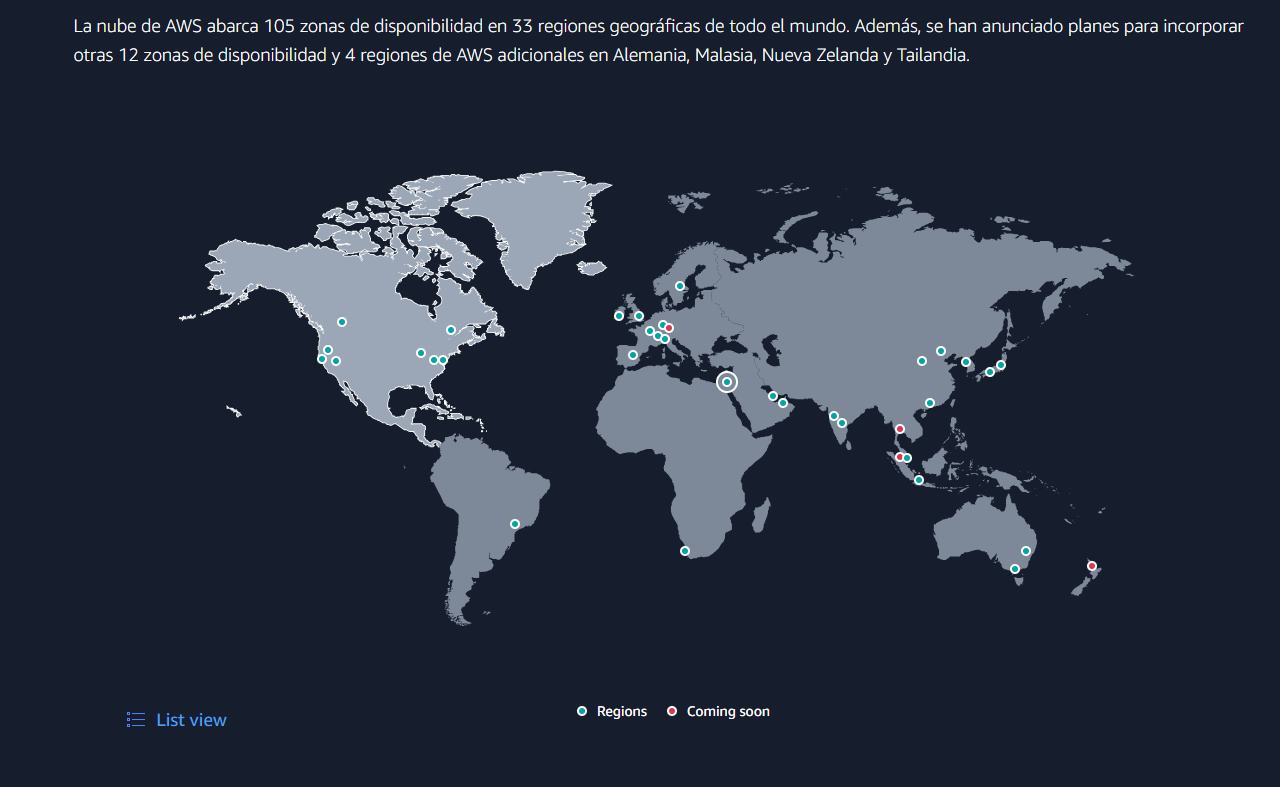1280x787 pixels.
Task: Click the red Thailand coming-soon dot
Action: (900, 429)
